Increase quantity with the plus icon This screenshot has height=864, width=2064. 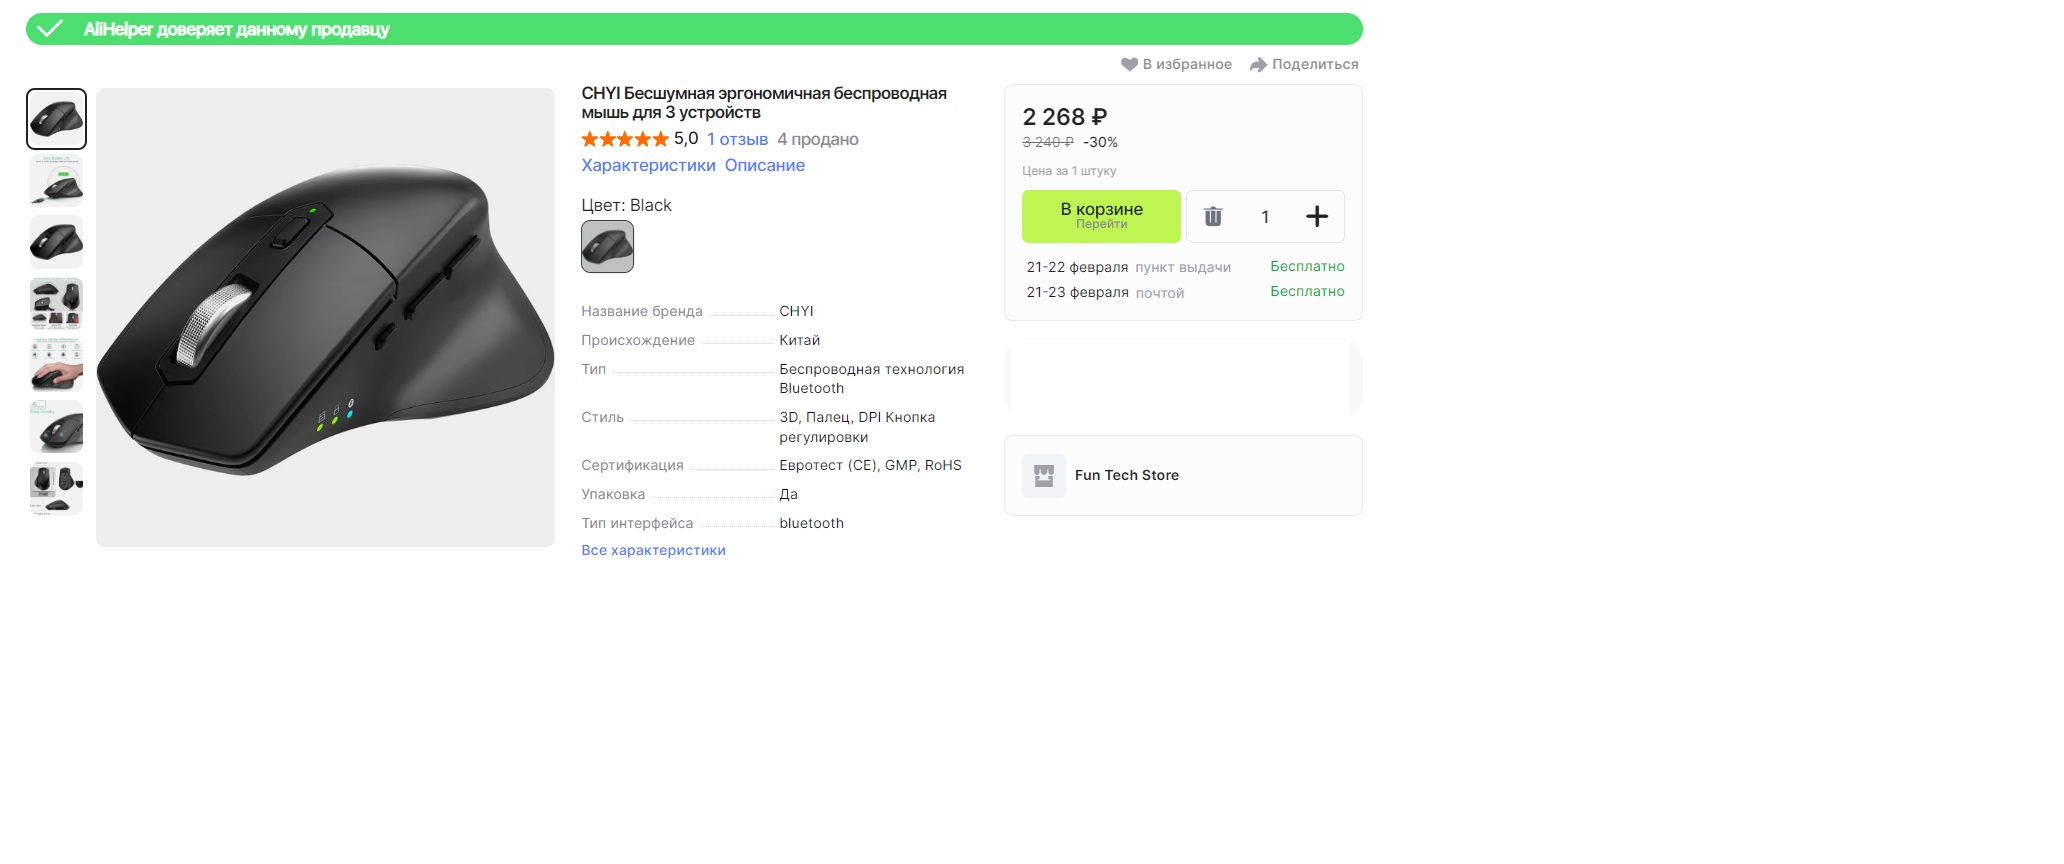[1317, 217]
